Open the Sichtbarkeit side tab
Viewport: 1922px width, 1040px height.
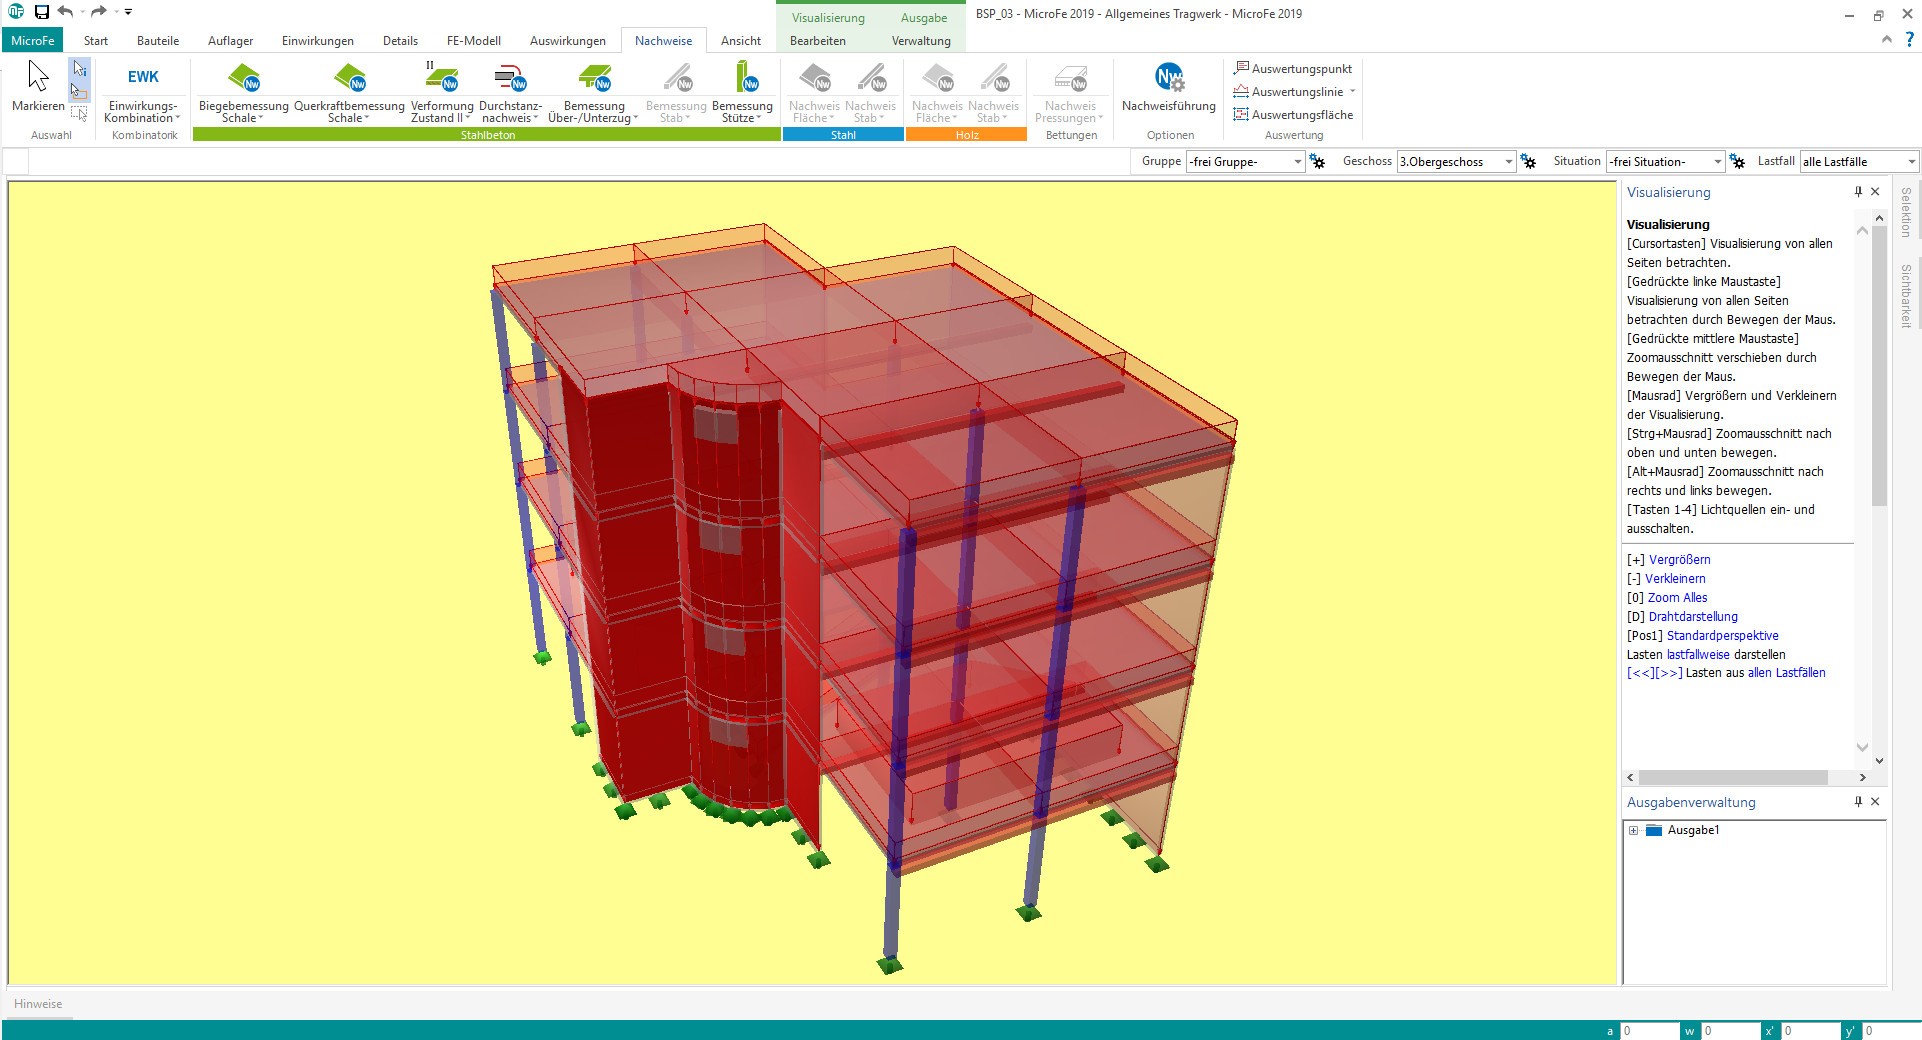point(1906,296)
